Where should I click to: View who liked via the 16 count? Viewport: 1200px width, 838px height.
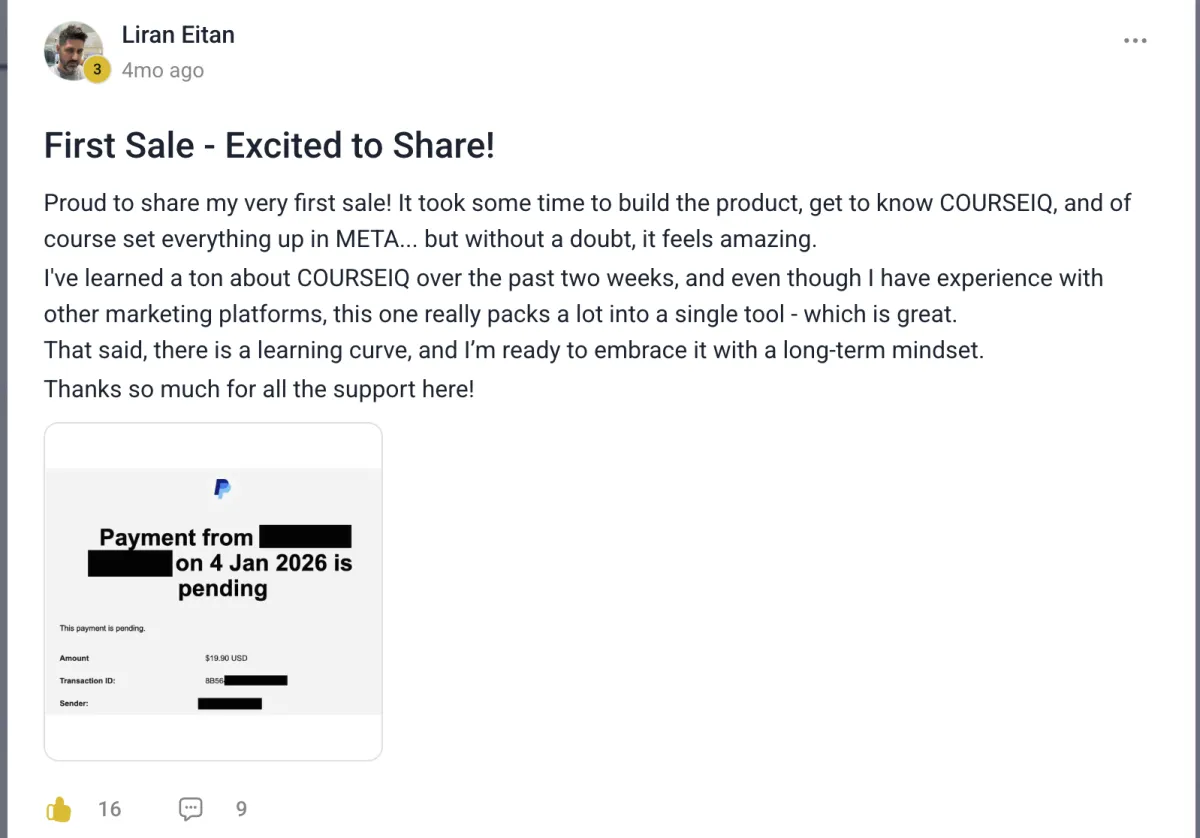point(110,809)
